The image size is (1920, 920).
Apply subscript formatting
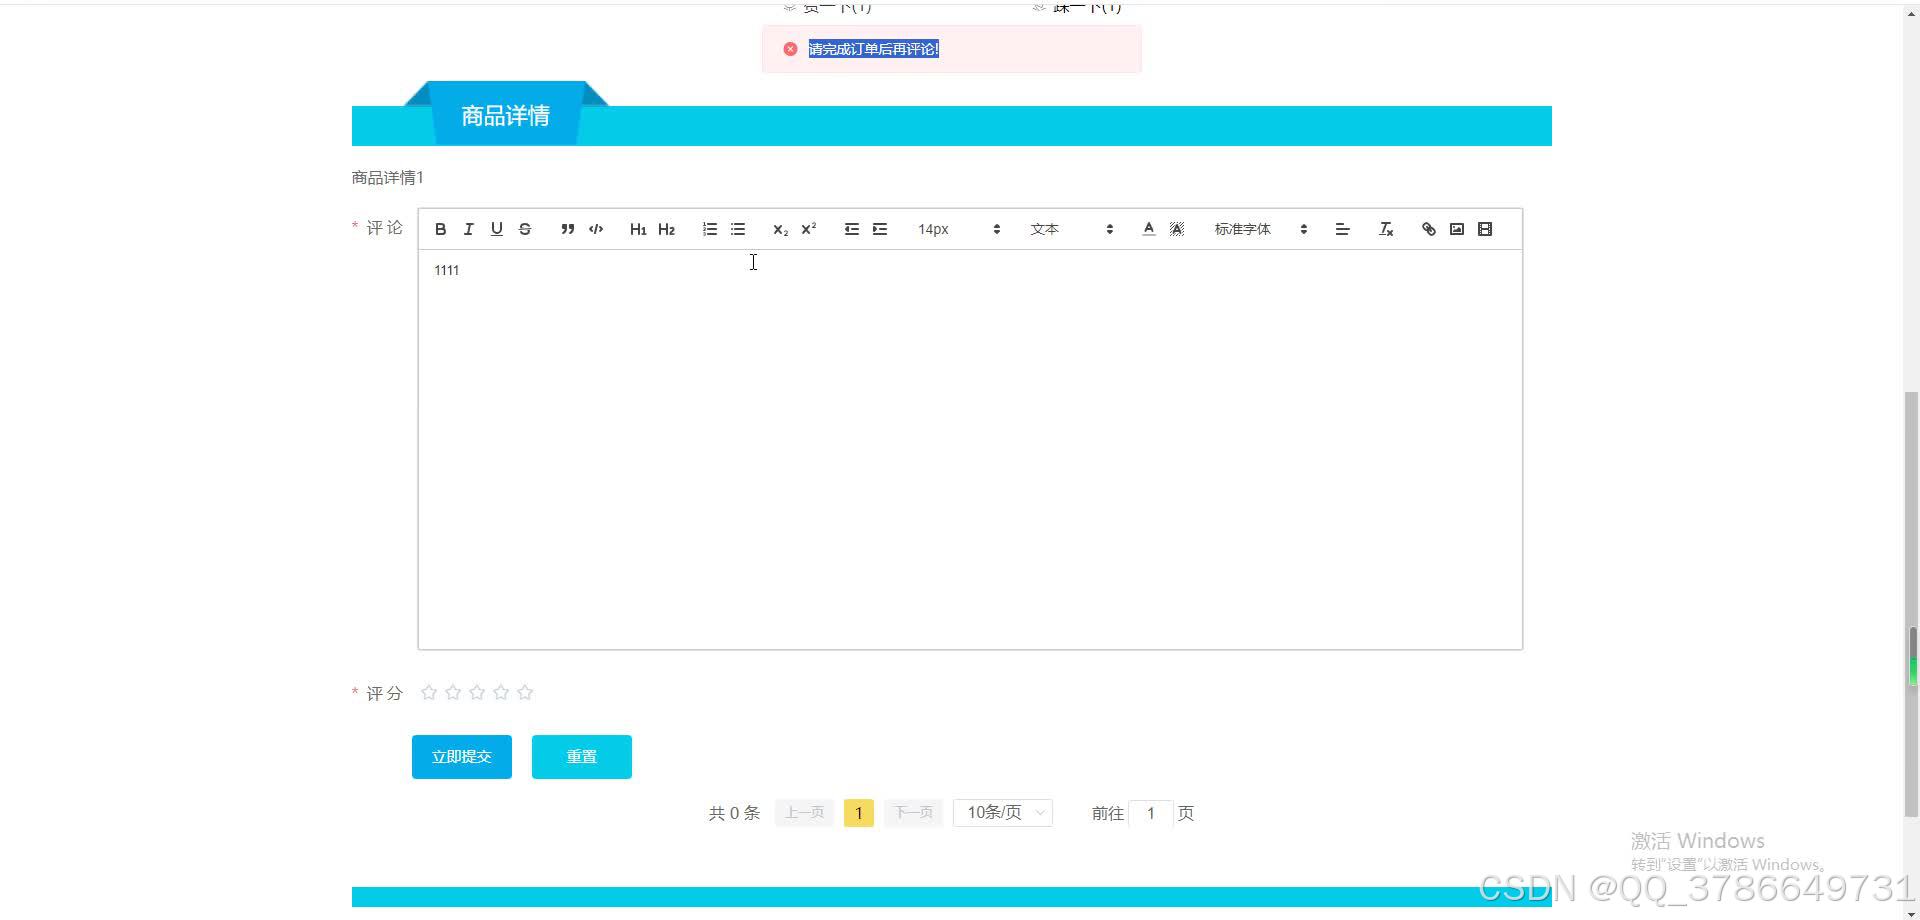(x=780, y=229)
